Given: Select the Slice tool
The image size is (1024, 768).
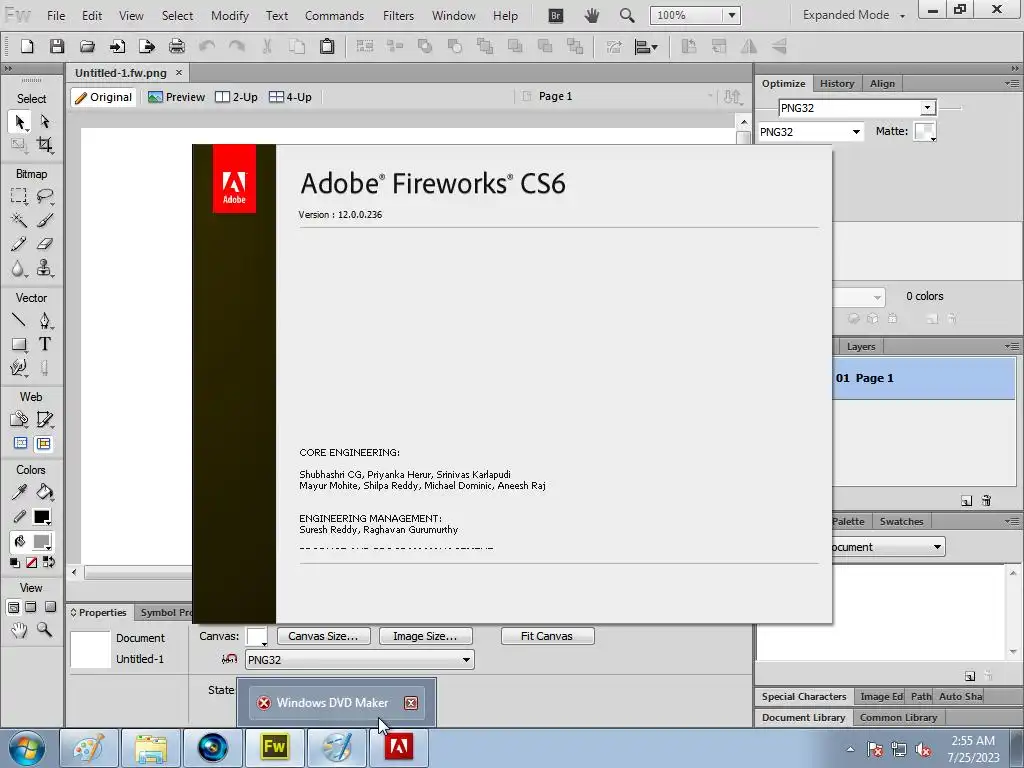Looking at the screenshot, I should (44, 419).
